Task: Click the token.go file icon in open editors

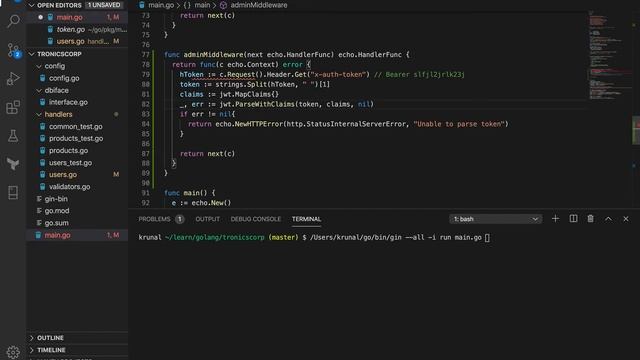Action: (x=50, y=29)
